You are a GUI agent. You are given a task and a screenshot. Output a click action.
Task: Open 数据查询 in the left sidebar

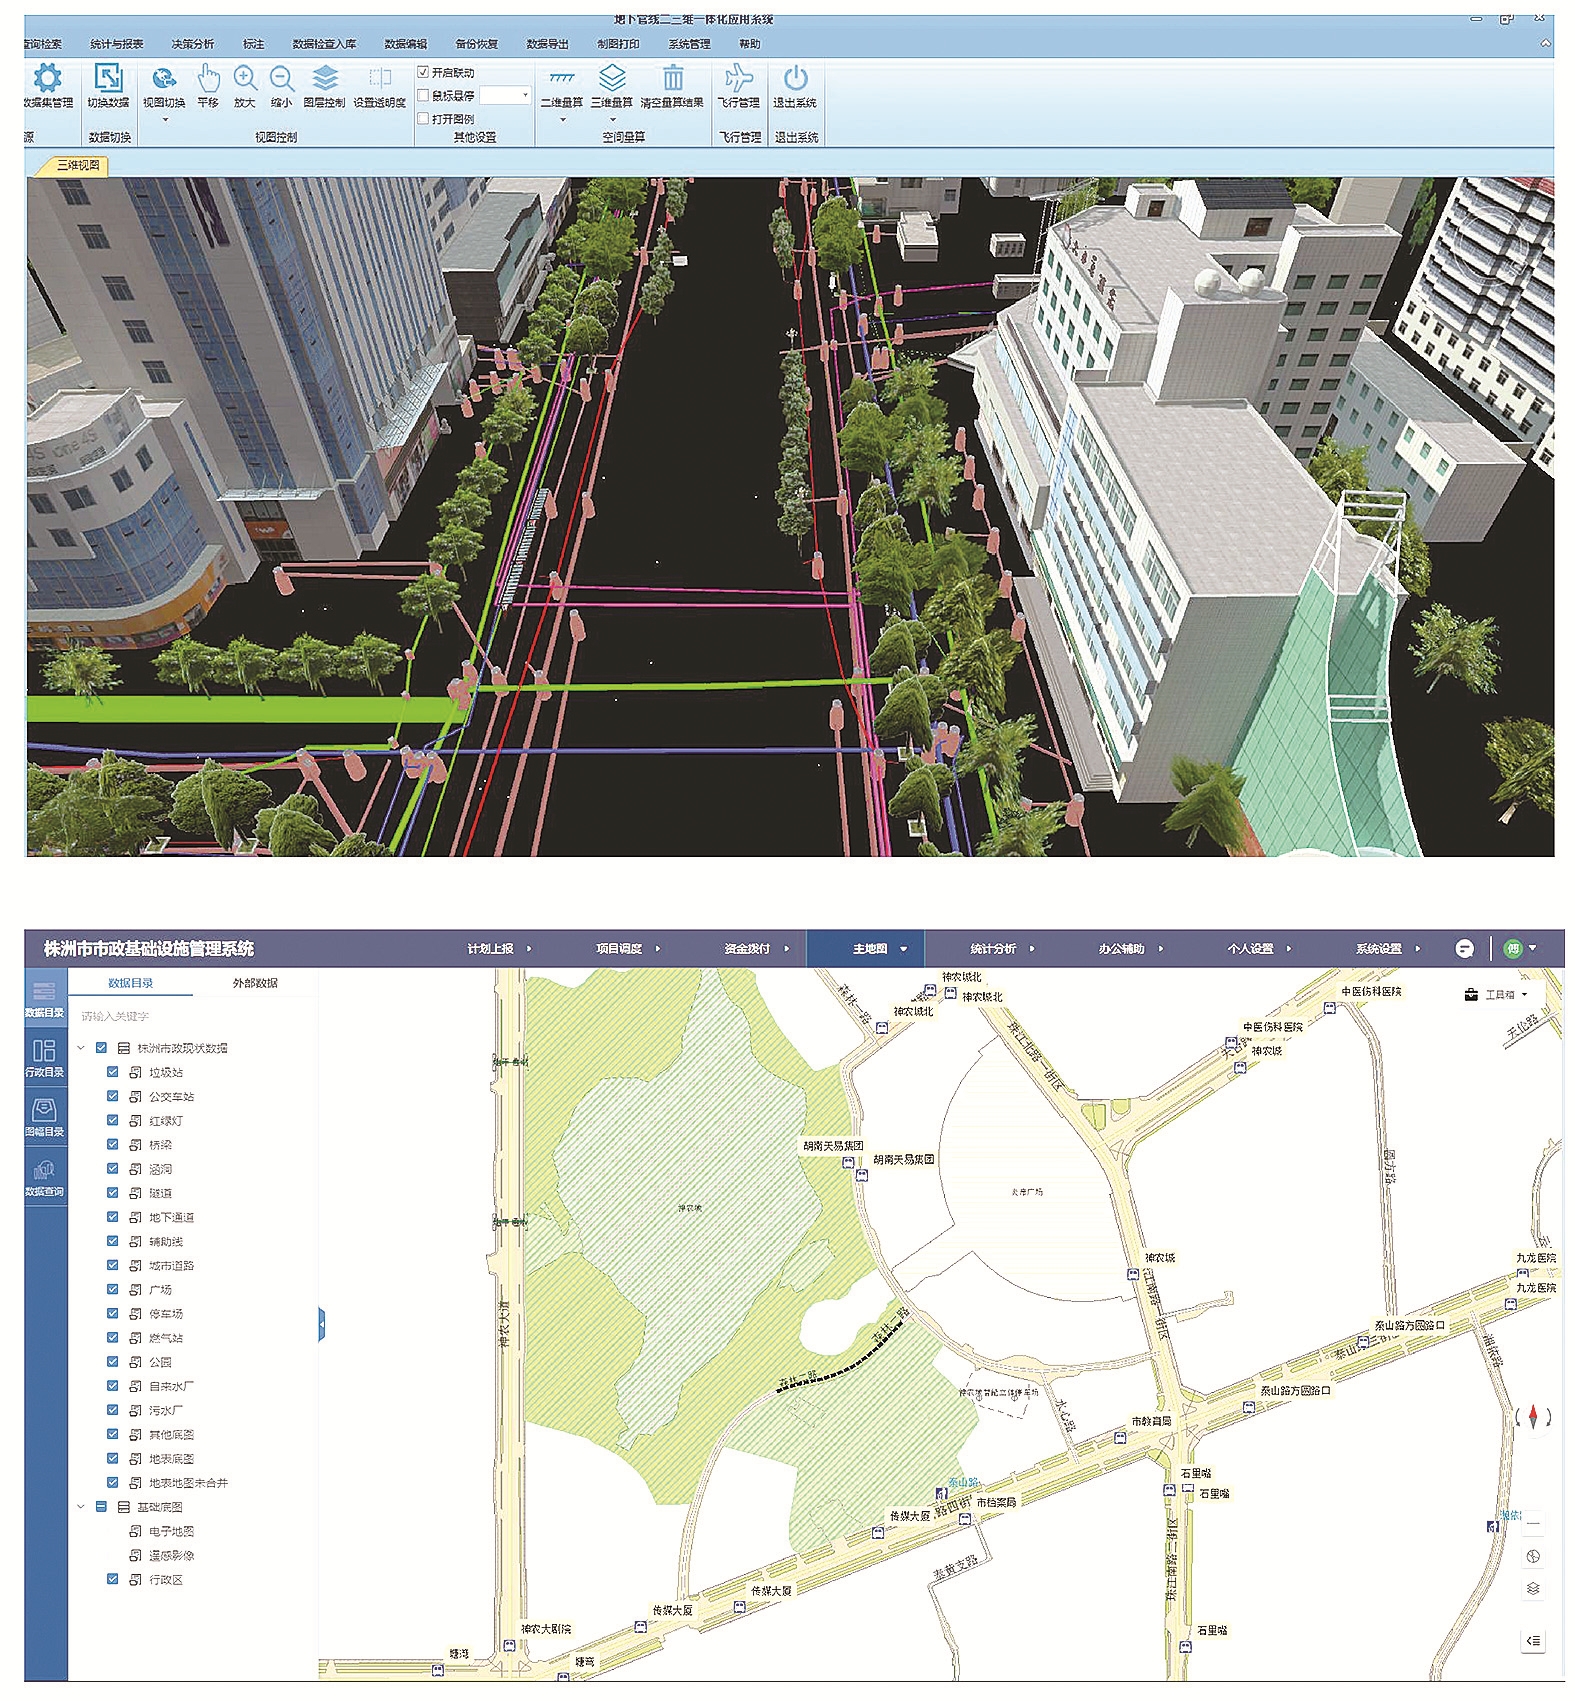44,1176
